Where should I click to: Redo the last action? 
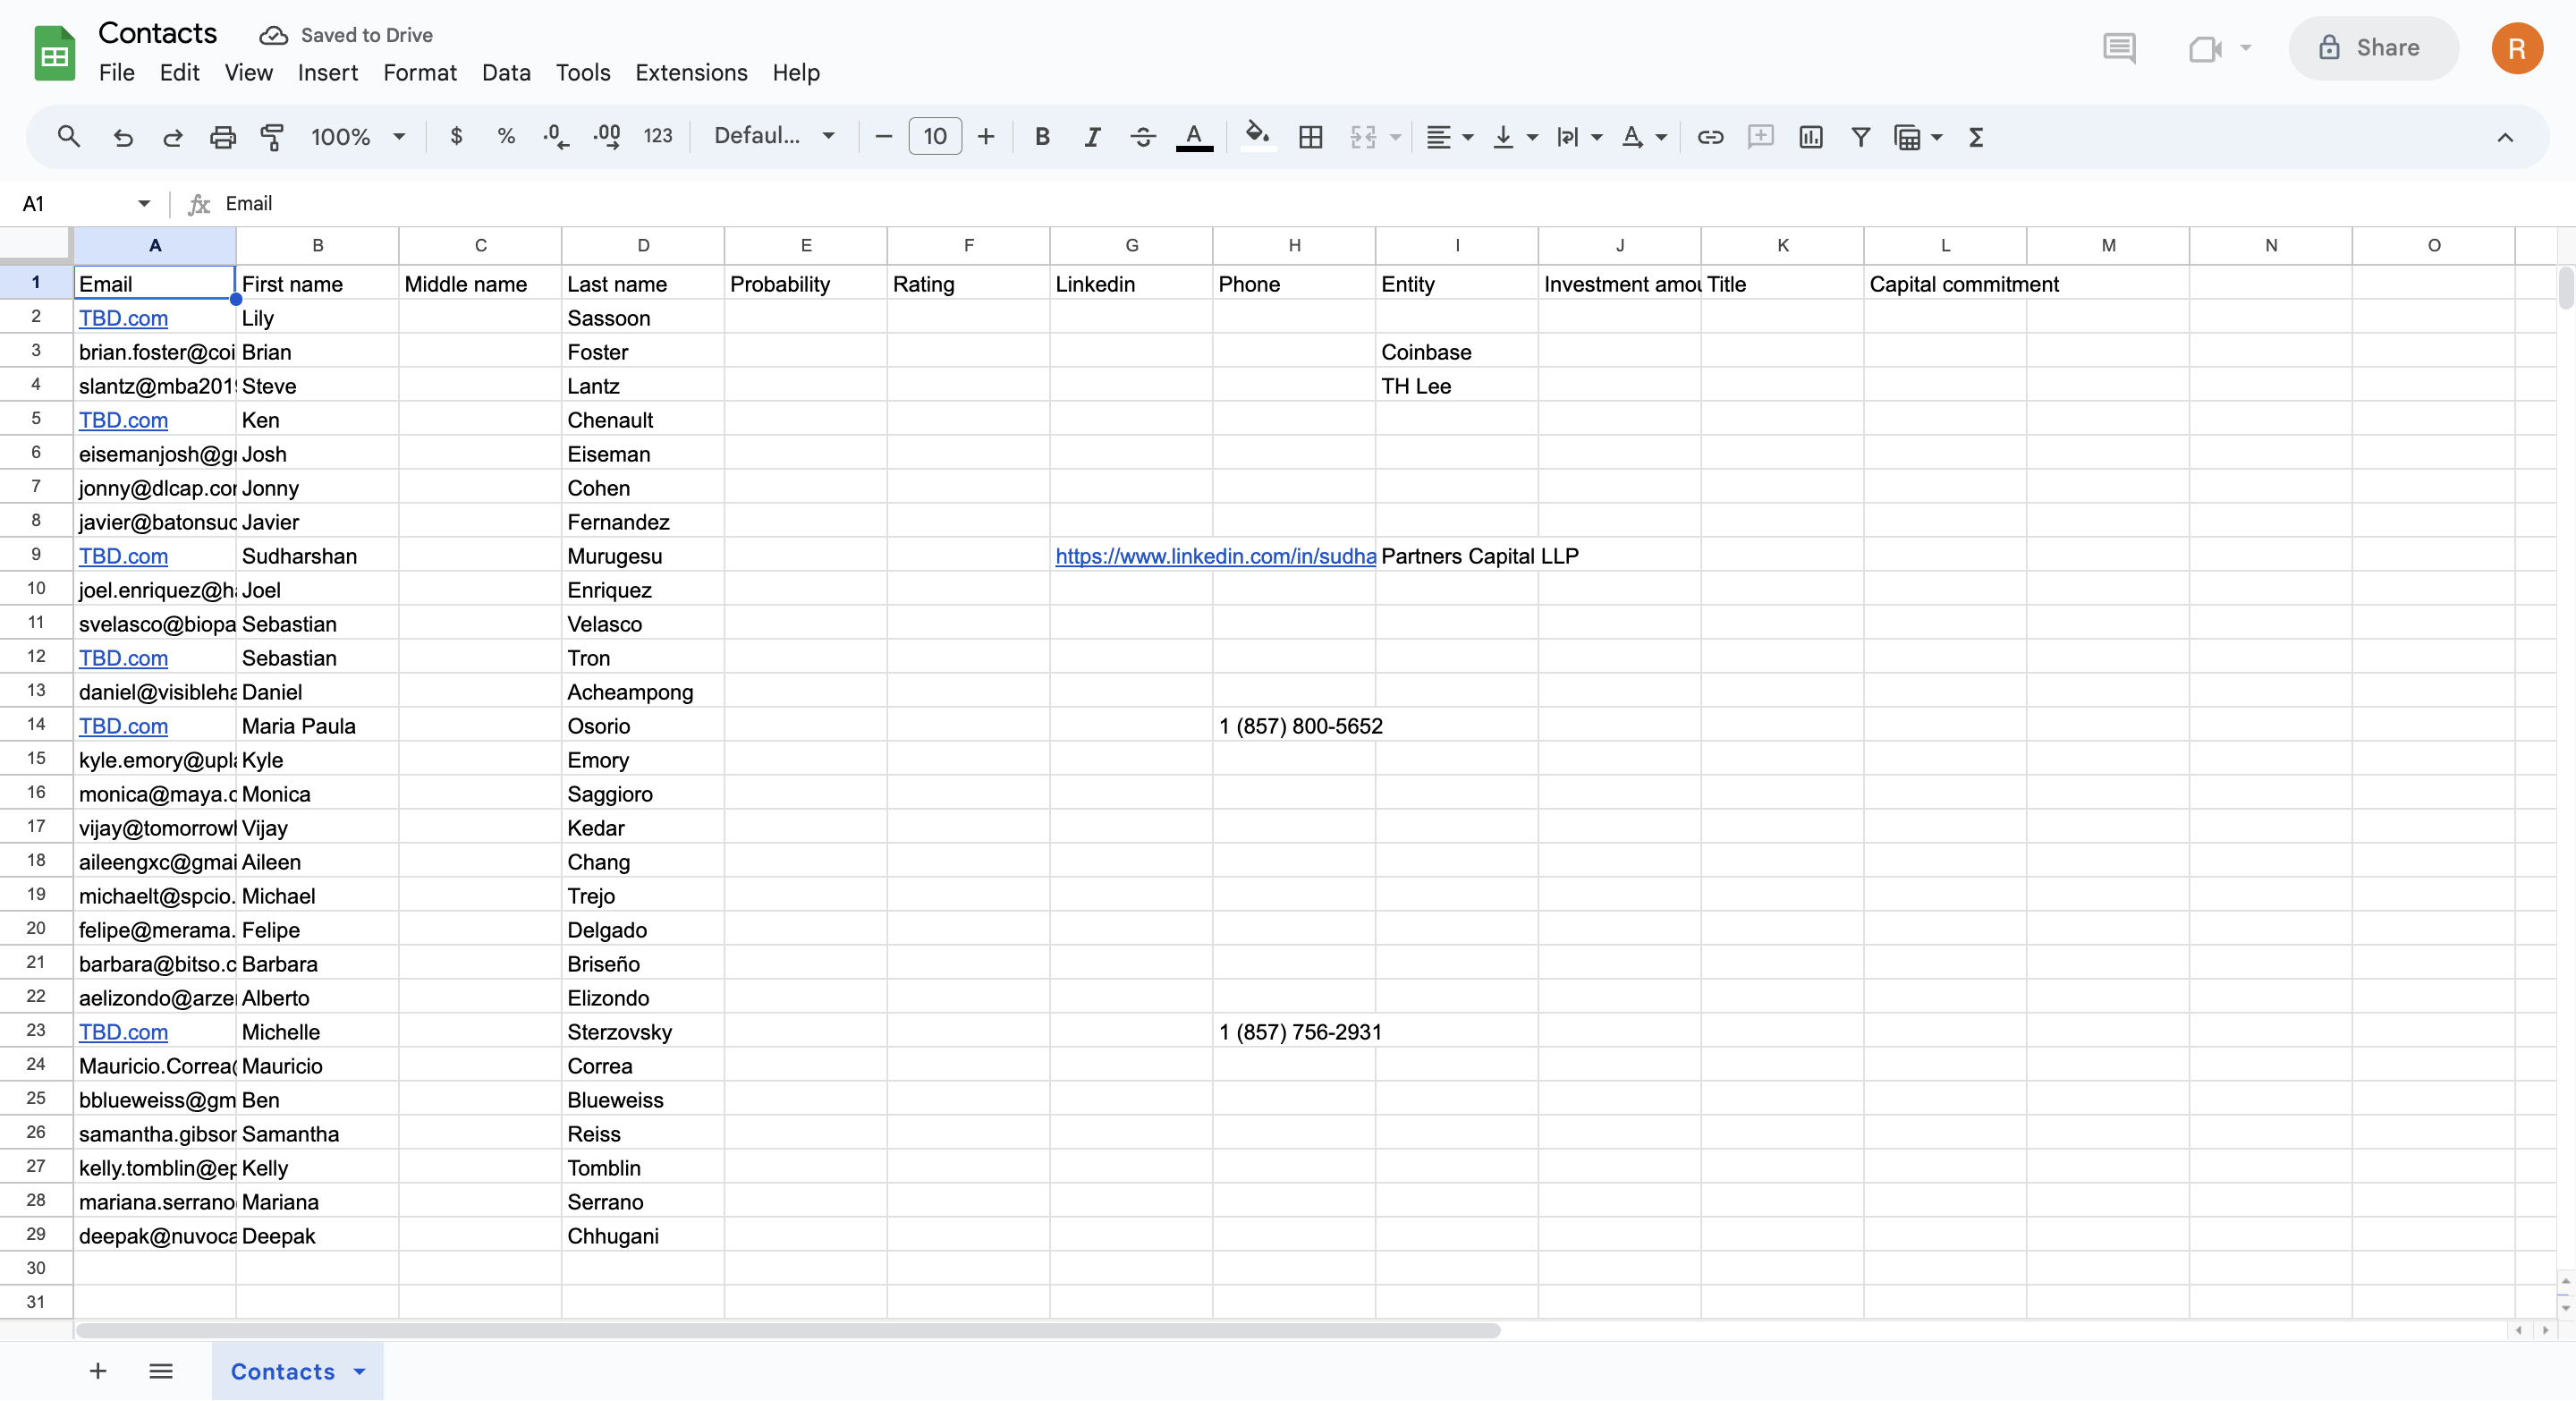(x=173, y=136)
